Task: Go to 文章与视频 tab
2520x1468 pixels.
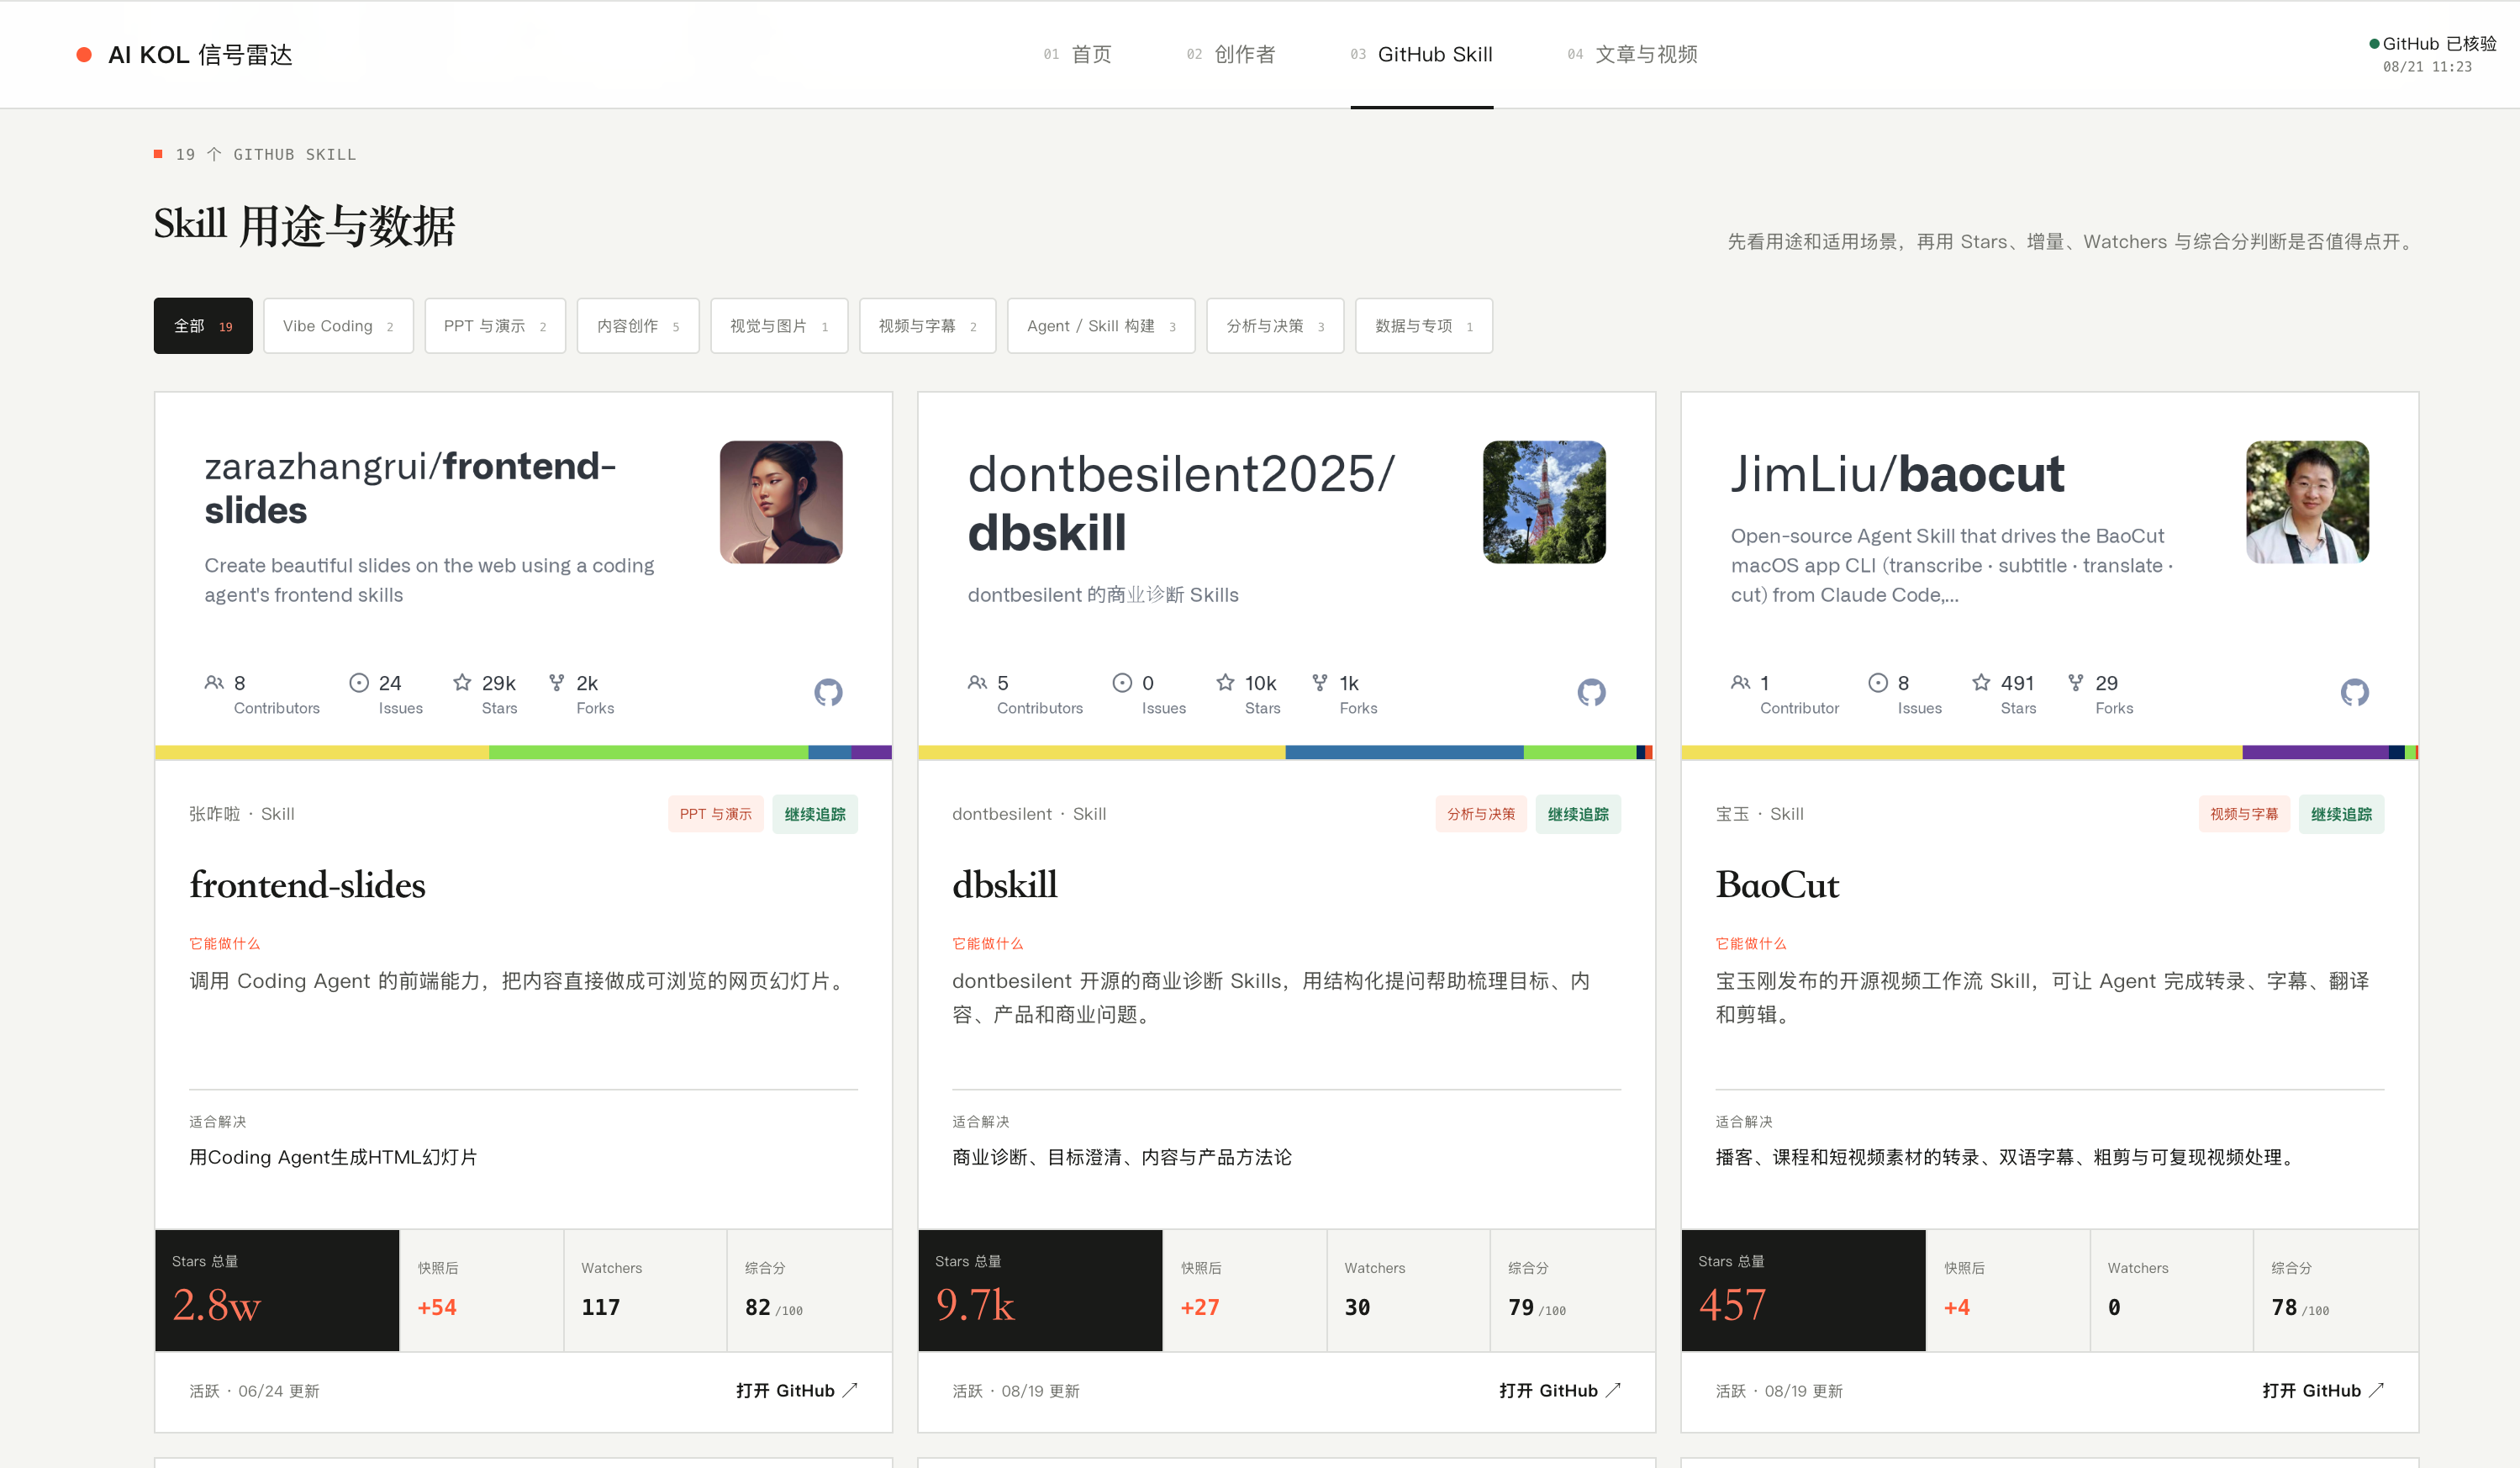Action: [1632, 54]
